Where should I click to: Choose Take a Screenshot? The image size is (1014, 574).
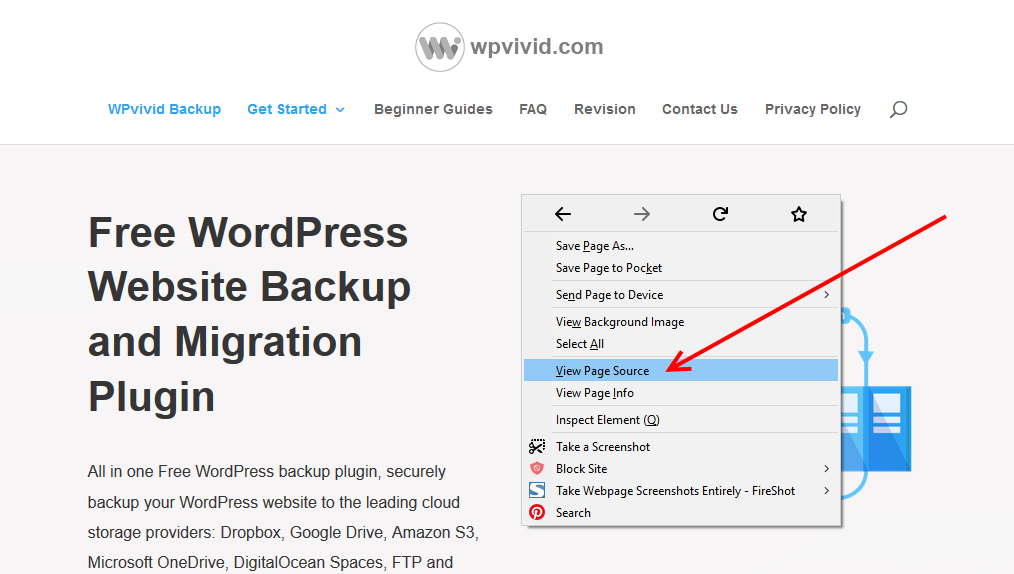click(681, 447)
